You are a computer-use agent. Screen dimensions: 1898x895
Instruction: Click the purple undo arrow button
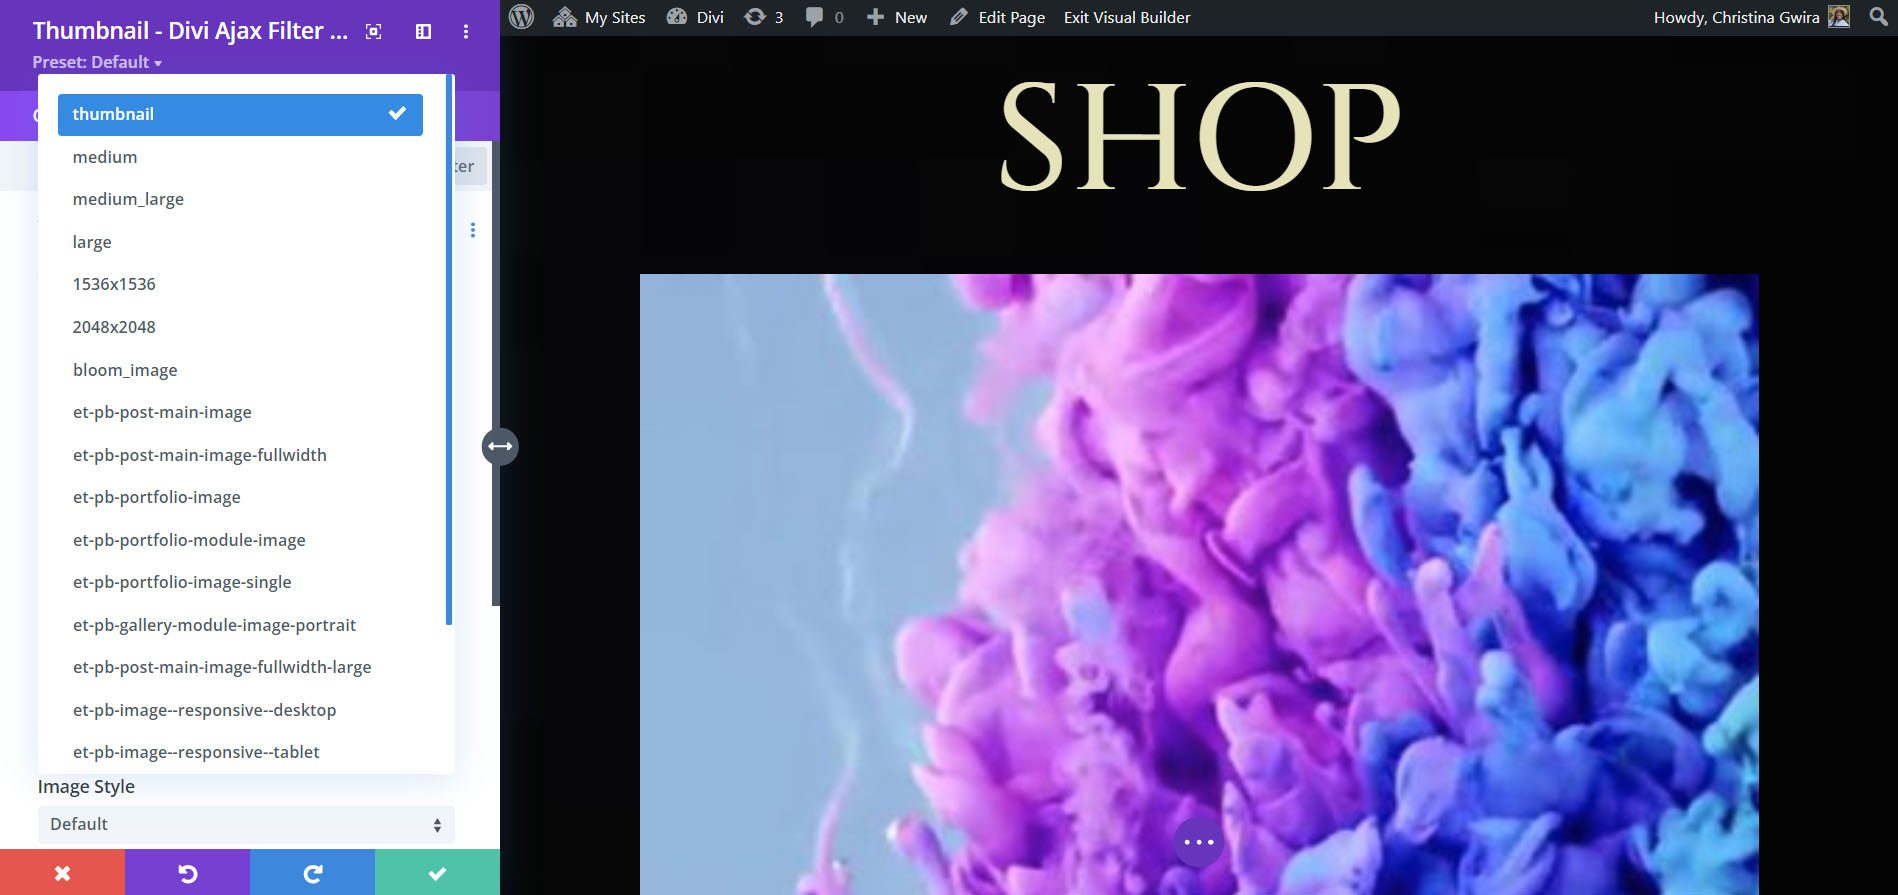pos(187,873)
